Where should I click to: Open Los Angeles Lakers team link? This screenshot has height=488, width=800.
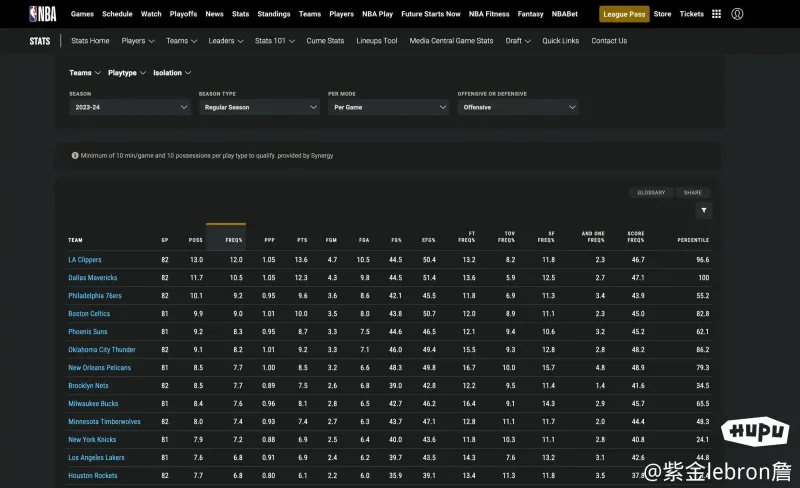pyautogui.click(x=96, y=457)
